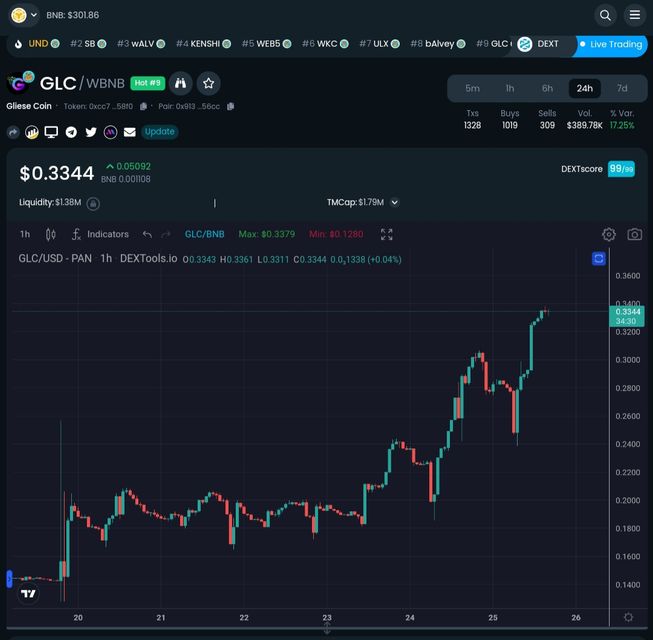Open the search magnifier icon
The height and width of the screenshot is (640, 653).
pyautogui.click(x=605, y=15)
